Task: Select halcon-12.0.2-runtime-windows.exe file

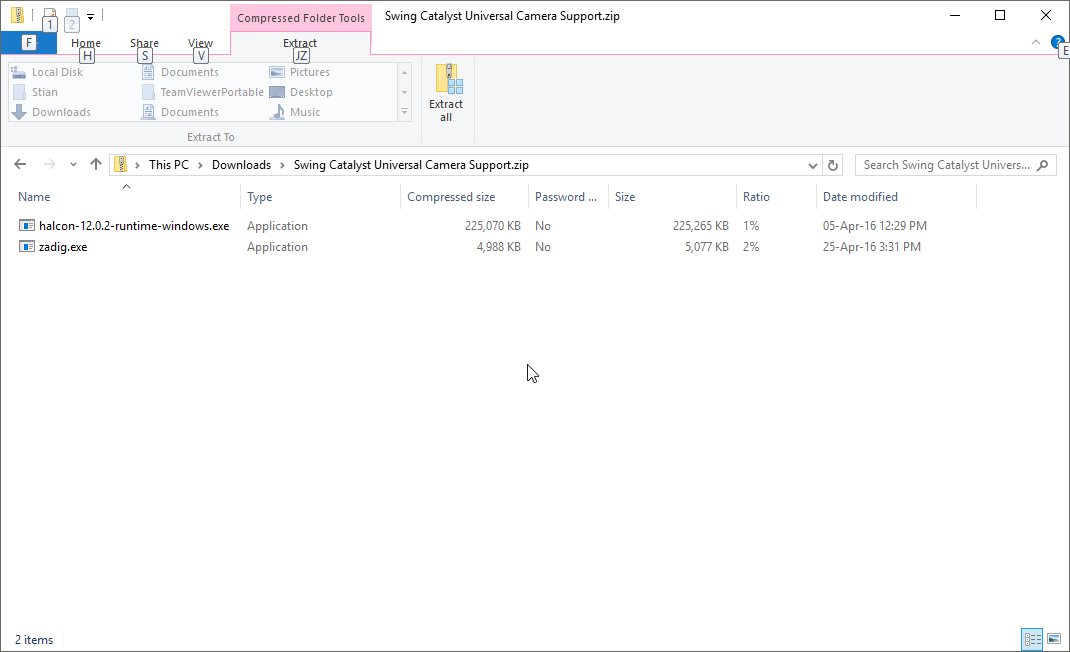Action: click(x=134, y=226)
